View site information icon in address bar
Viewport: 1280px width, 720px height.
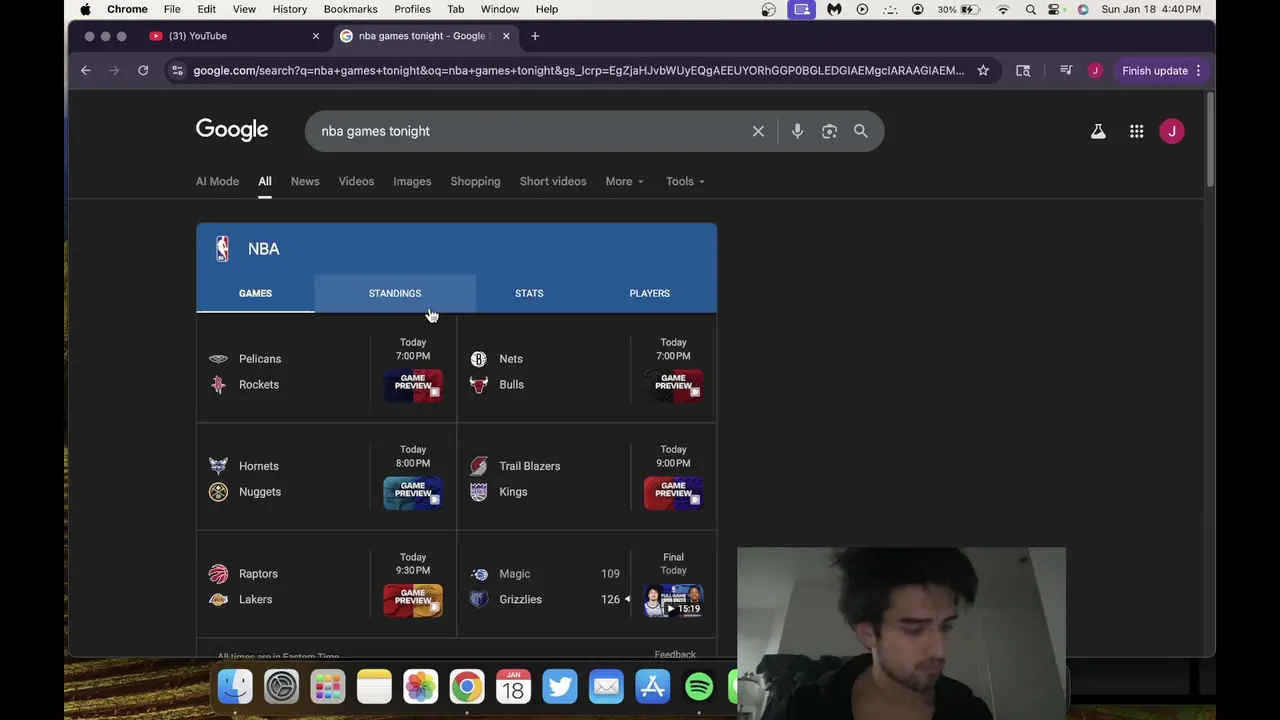click(x=177, y=70)
